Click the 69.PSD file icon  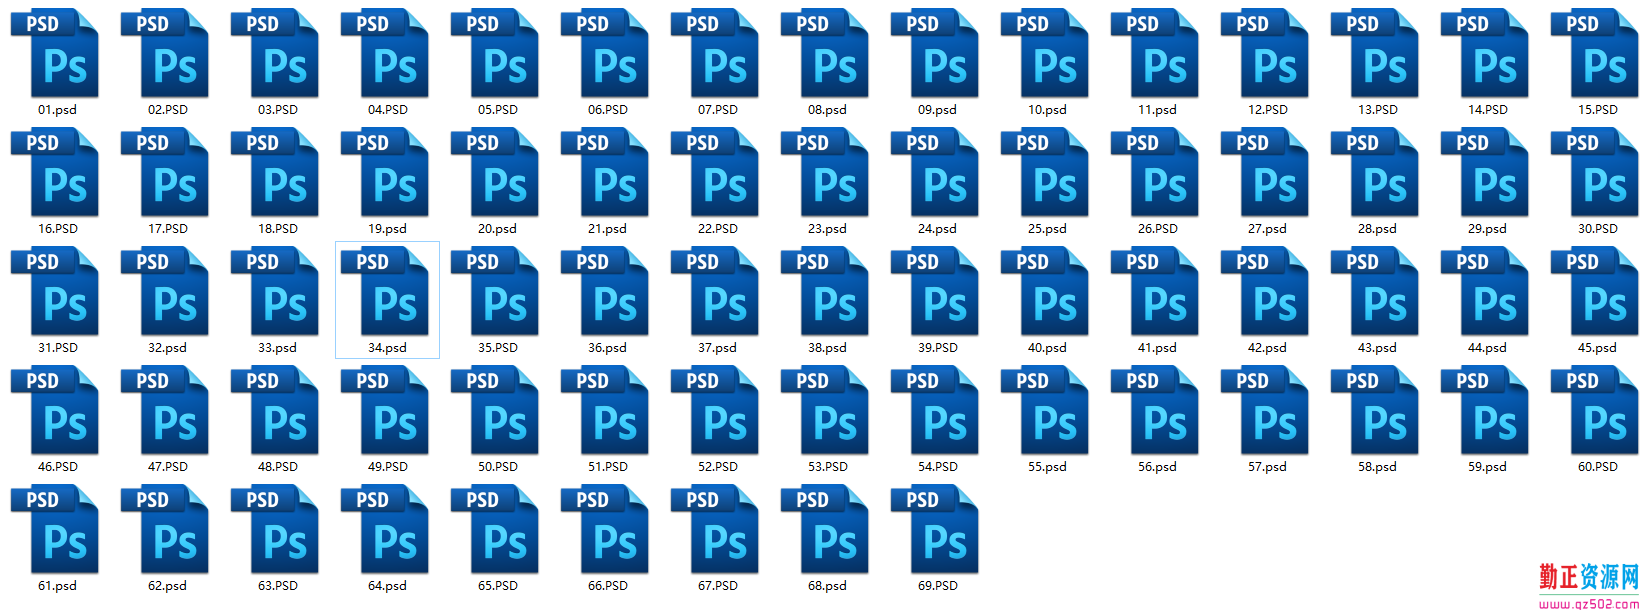[x=935, y=529]
